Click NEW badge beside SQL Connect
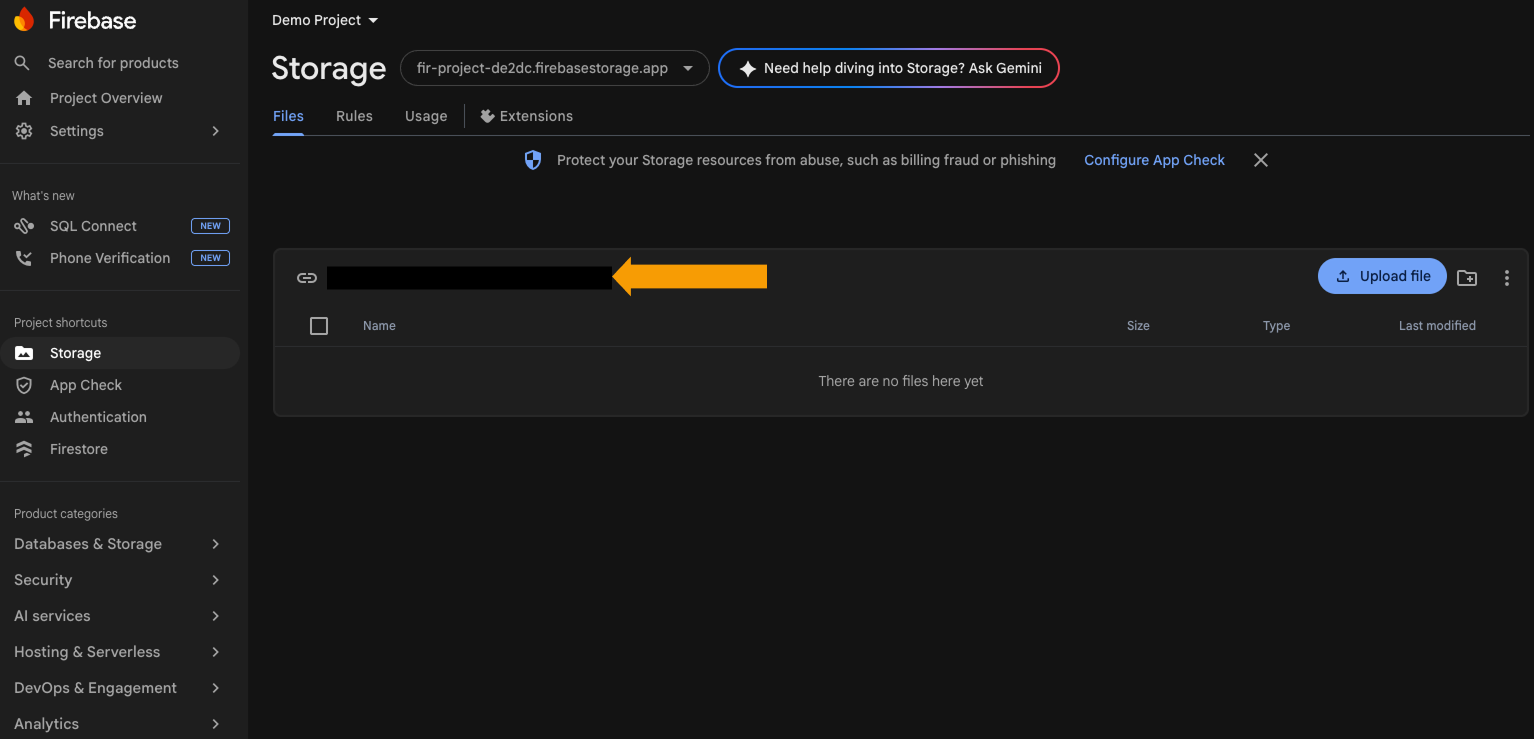This screenshot has height=739, width=1534. pos(210,226)
